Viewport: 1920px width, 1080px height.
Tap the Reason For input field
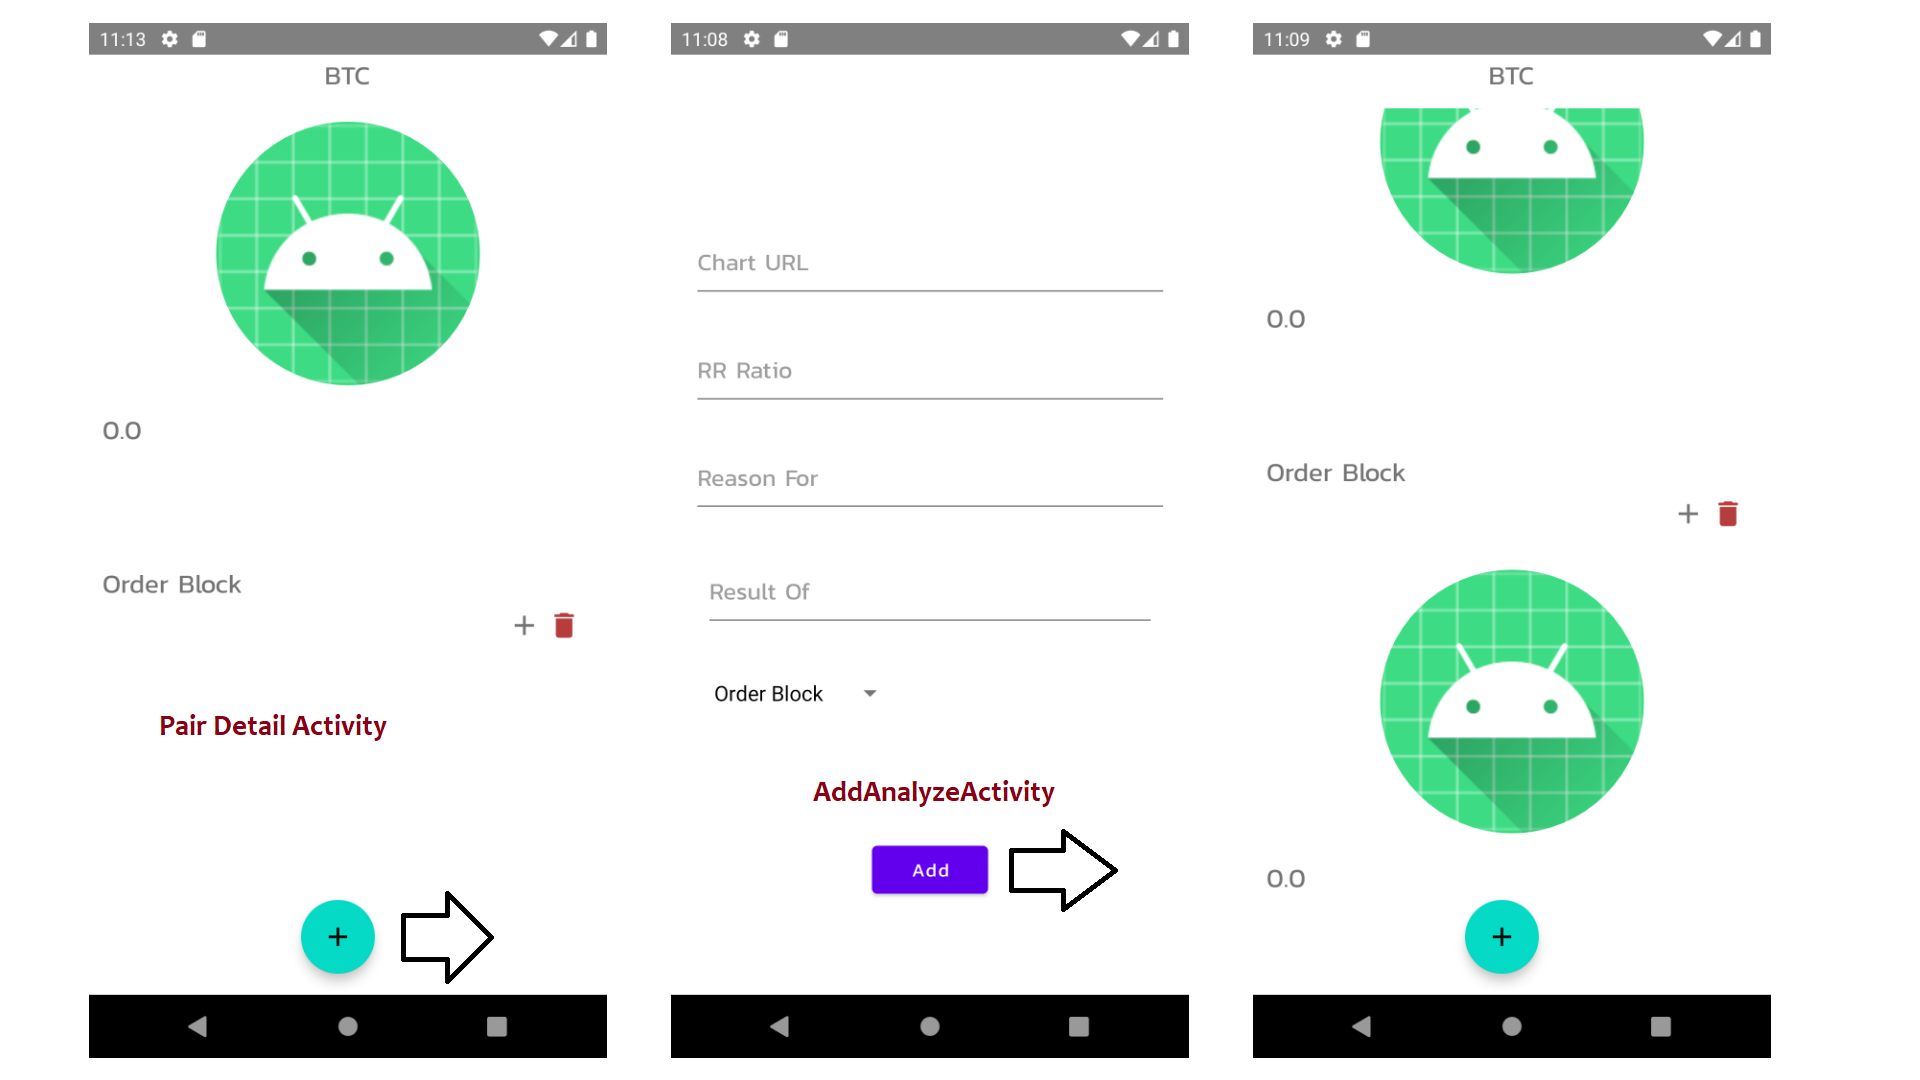point(927,479)
